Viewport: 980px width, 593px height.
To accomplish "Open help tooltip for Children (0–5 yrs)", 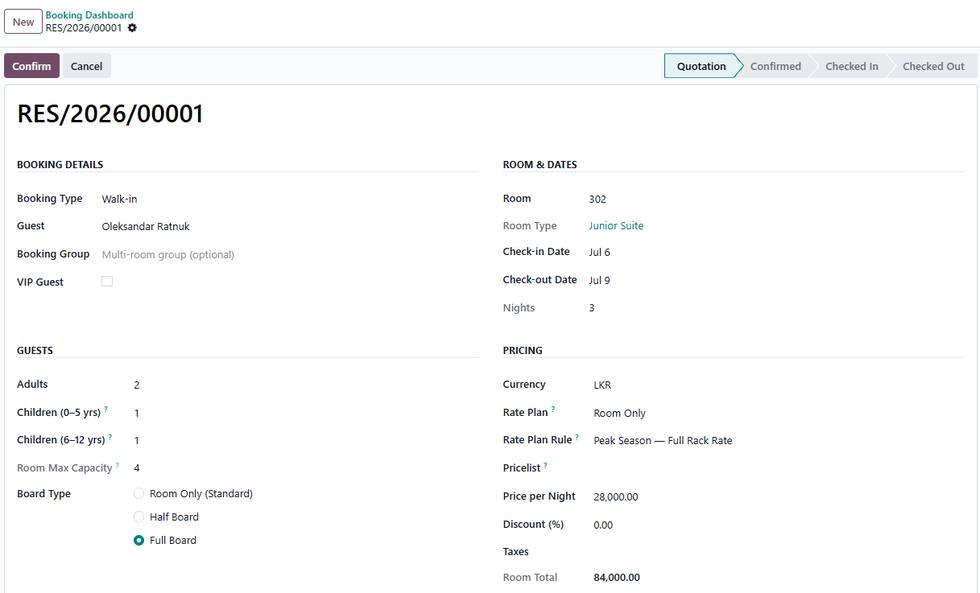I will [106, 409].
